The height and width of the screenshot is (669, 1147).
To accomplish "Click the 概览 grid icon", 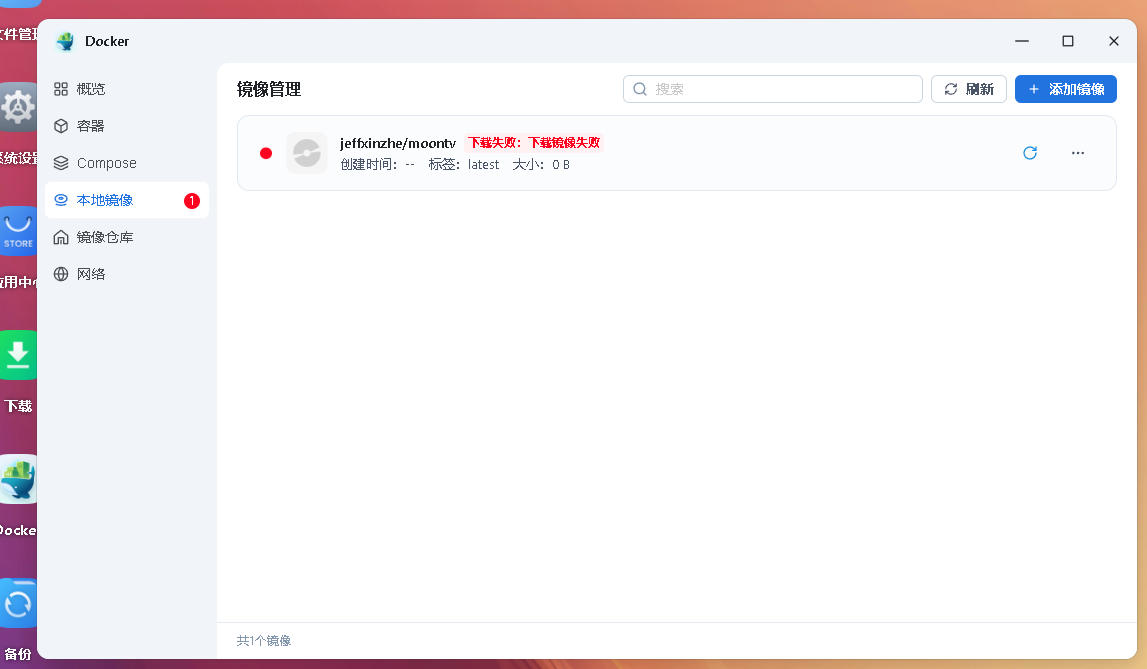I will point(61,89).
